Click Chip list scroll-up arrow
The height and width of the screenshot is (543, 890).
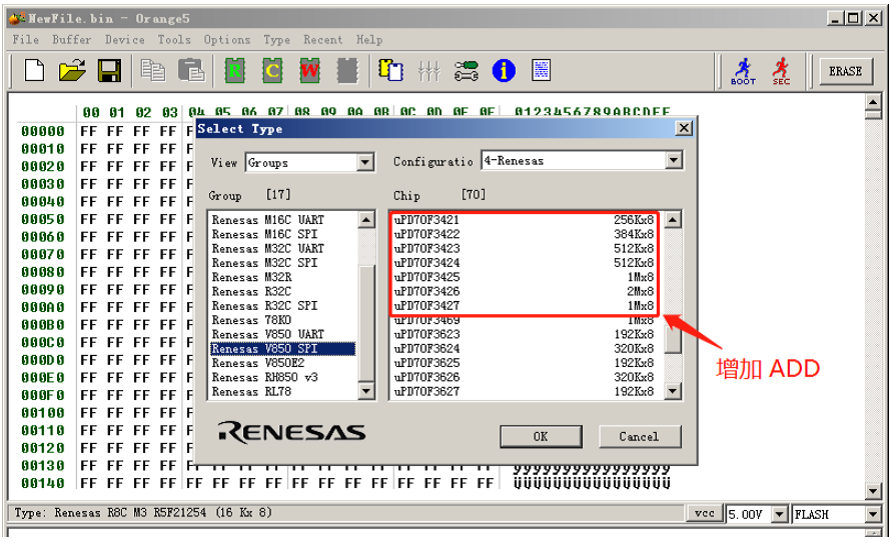(x=673, y=220)
